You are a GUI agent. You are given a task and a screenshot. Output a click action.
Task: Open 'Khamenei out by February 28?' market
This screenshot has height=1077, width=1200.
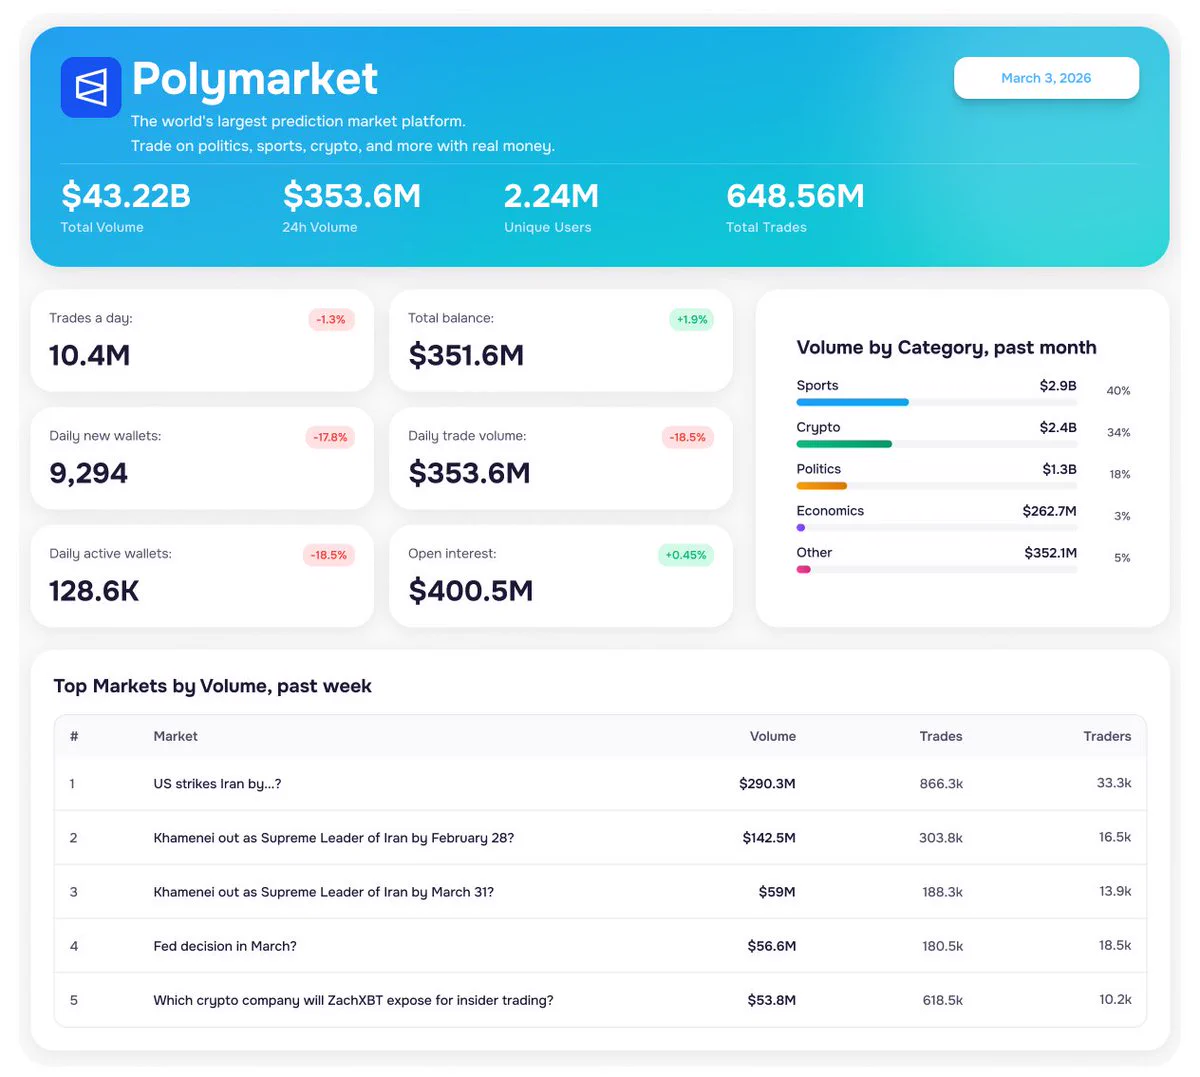click(333, 838)
